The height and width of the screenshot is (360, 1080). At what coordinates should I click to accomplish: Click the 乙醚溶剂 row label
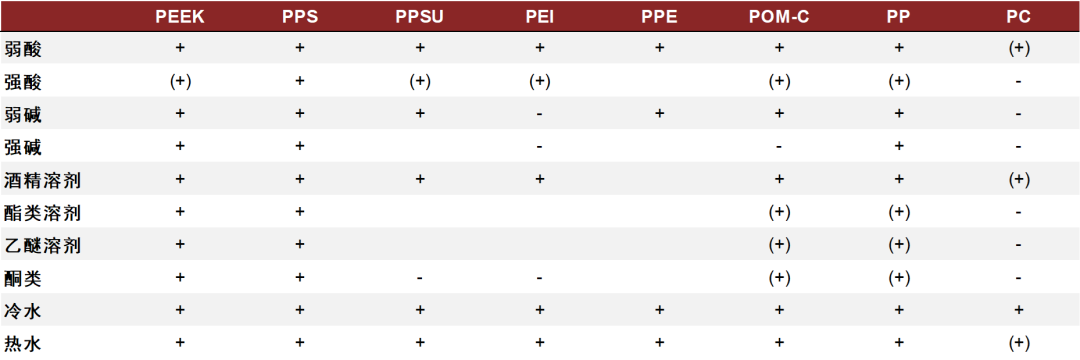pos(42,245)
